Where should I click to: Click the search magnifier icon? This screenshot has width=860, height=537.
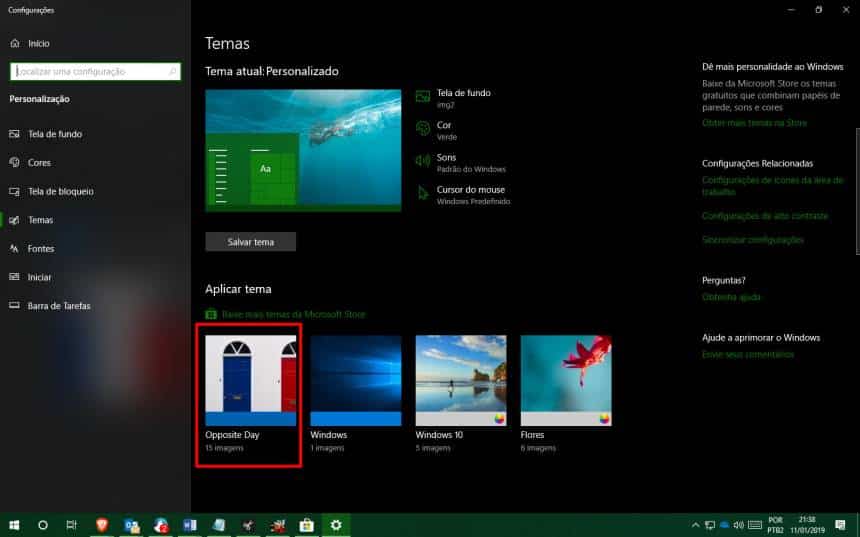[x=172, y=71]
